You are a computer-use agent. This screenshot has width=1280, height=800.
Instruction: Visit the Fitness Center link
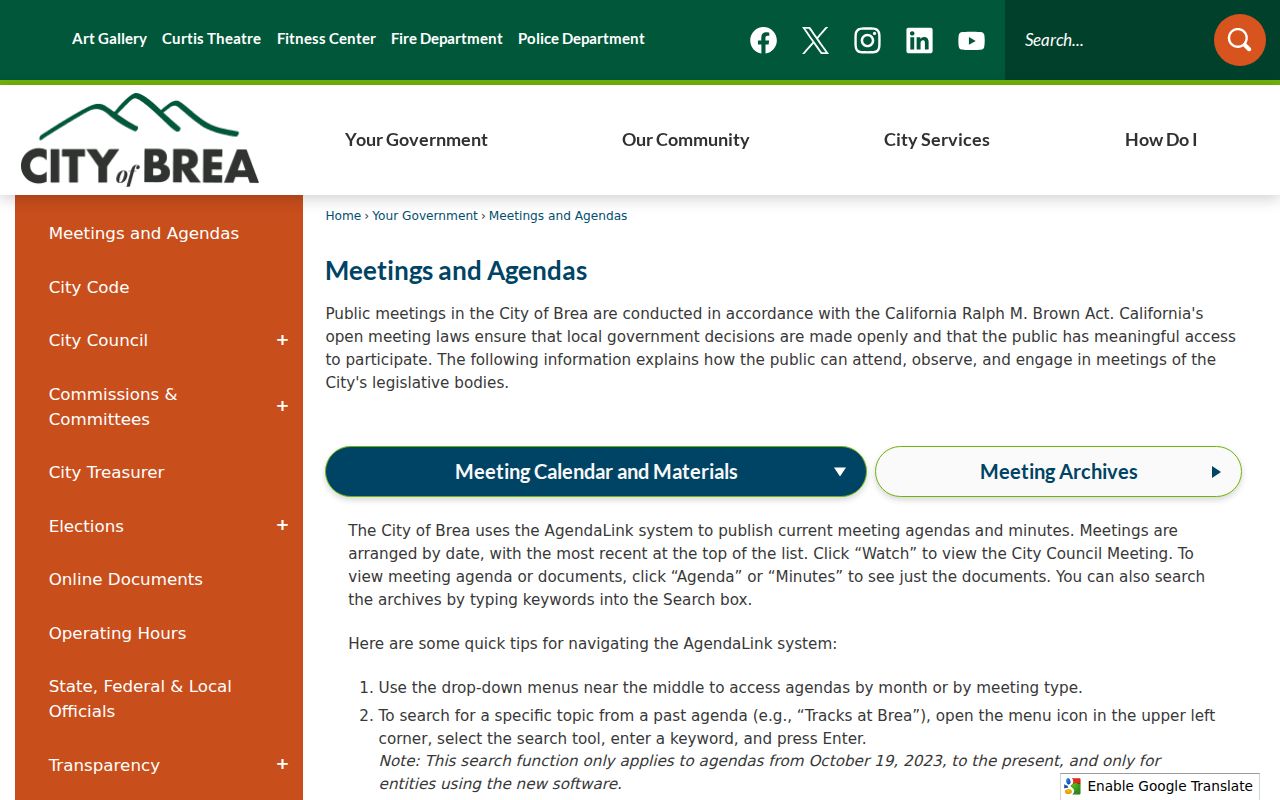(x=326, y=39)
